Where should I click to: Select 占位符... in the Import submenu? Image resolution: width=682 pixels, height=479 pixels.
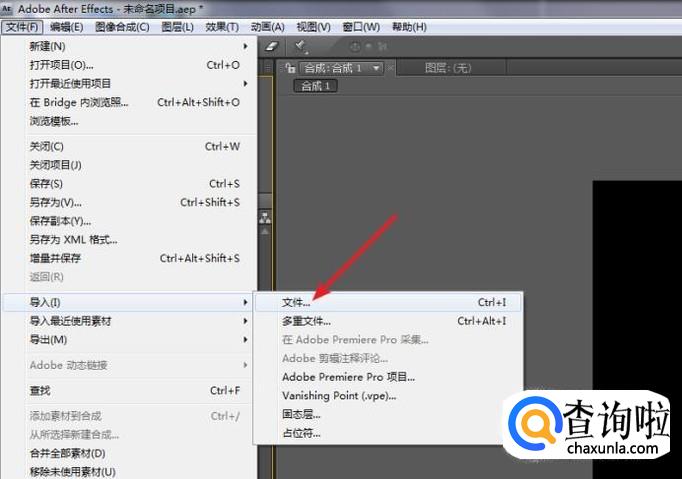pos(388,433)
